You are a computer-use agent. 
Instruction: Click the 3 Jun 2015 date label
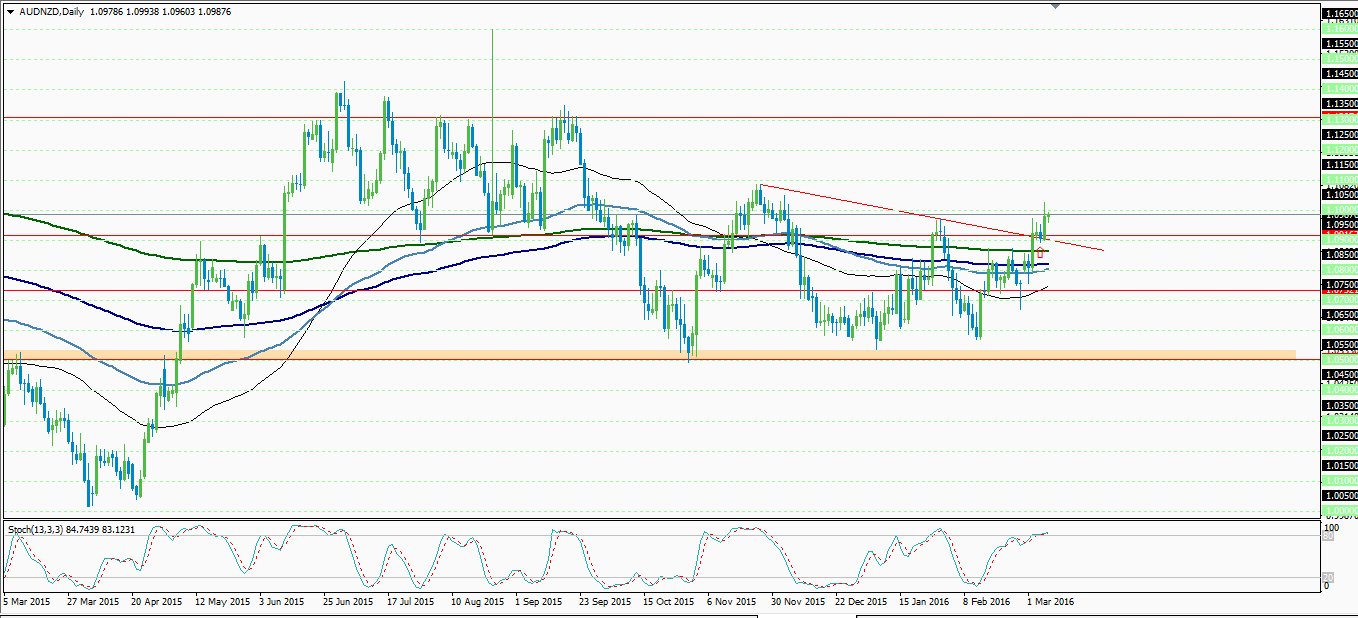tap(282, 602)
